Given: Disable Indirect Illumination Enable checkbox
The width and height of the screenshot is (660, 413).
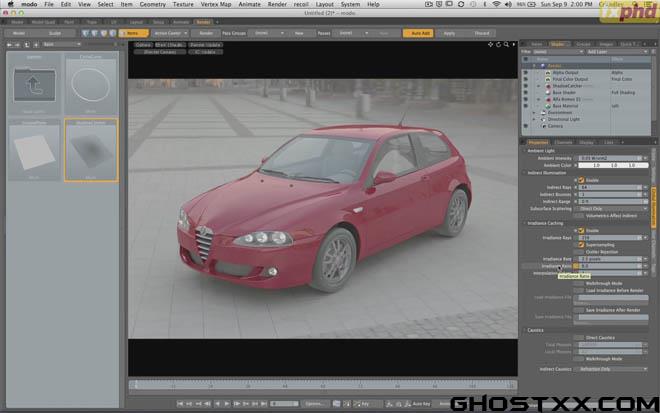Looking at the screenshot, I should click(581, 180).
